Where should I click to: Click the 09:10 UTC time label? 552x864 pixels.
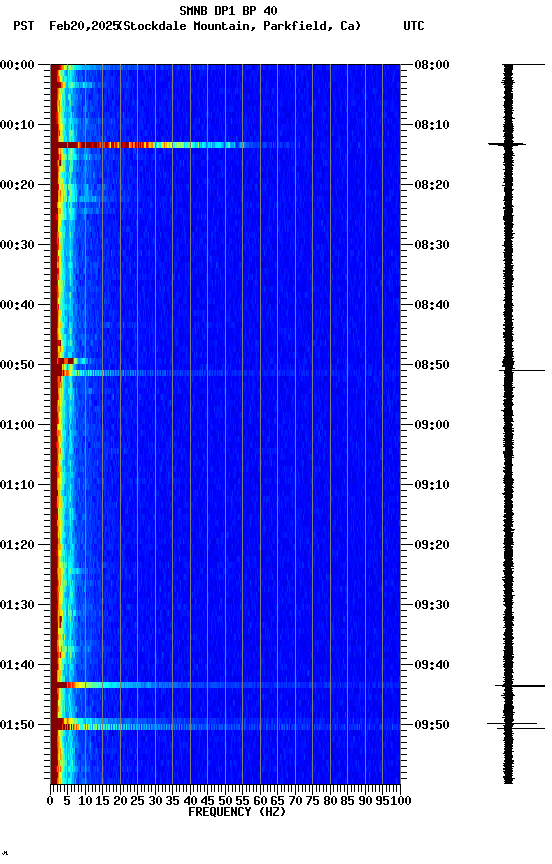tap(432, 485)
